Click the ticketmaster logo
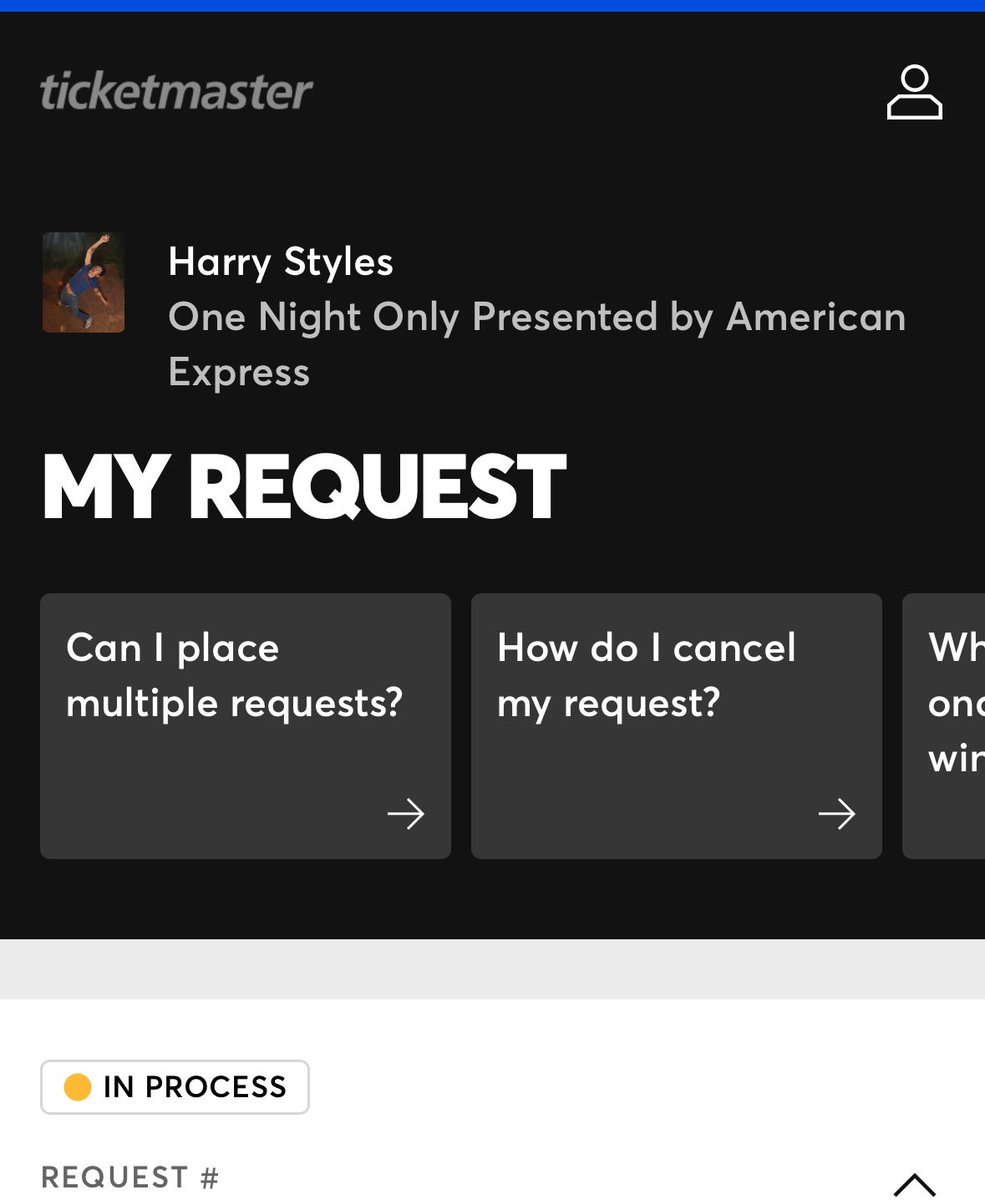The width and height of the screenshot is (985, 1200). tap(176, 92)
